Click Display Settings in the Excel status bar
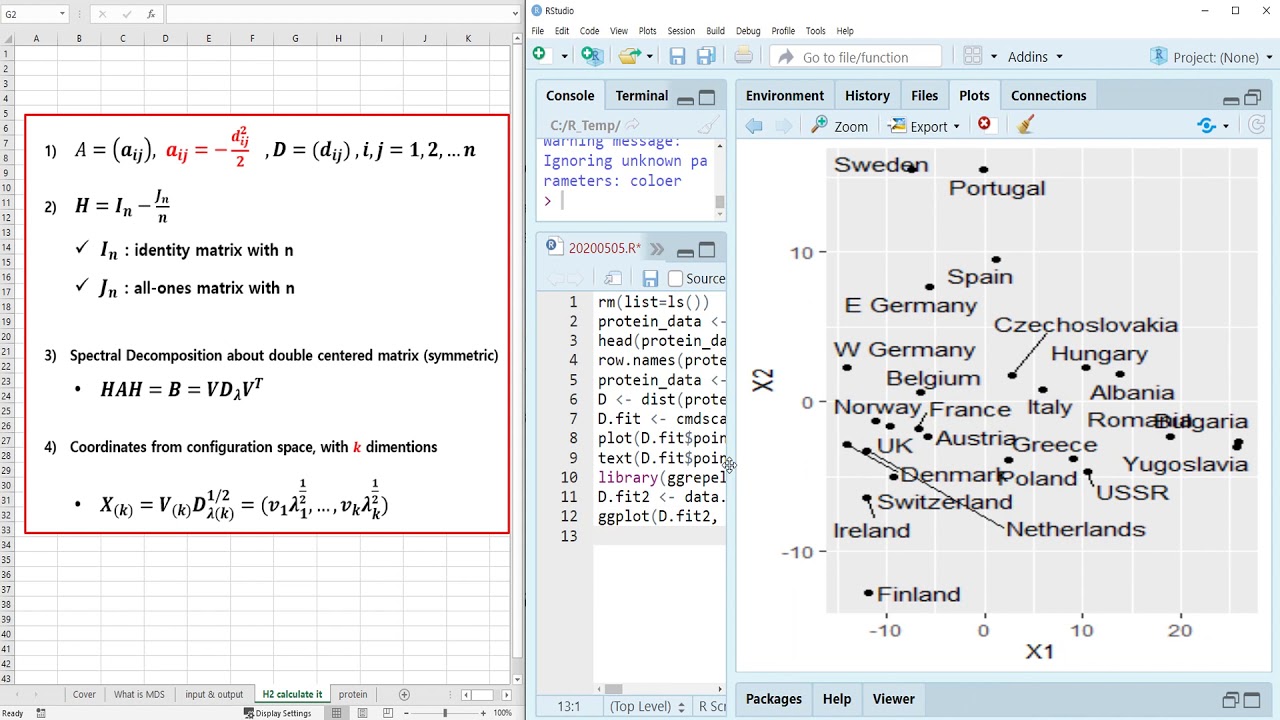This screenshot has width=1280, height=720. coord(277,713)
